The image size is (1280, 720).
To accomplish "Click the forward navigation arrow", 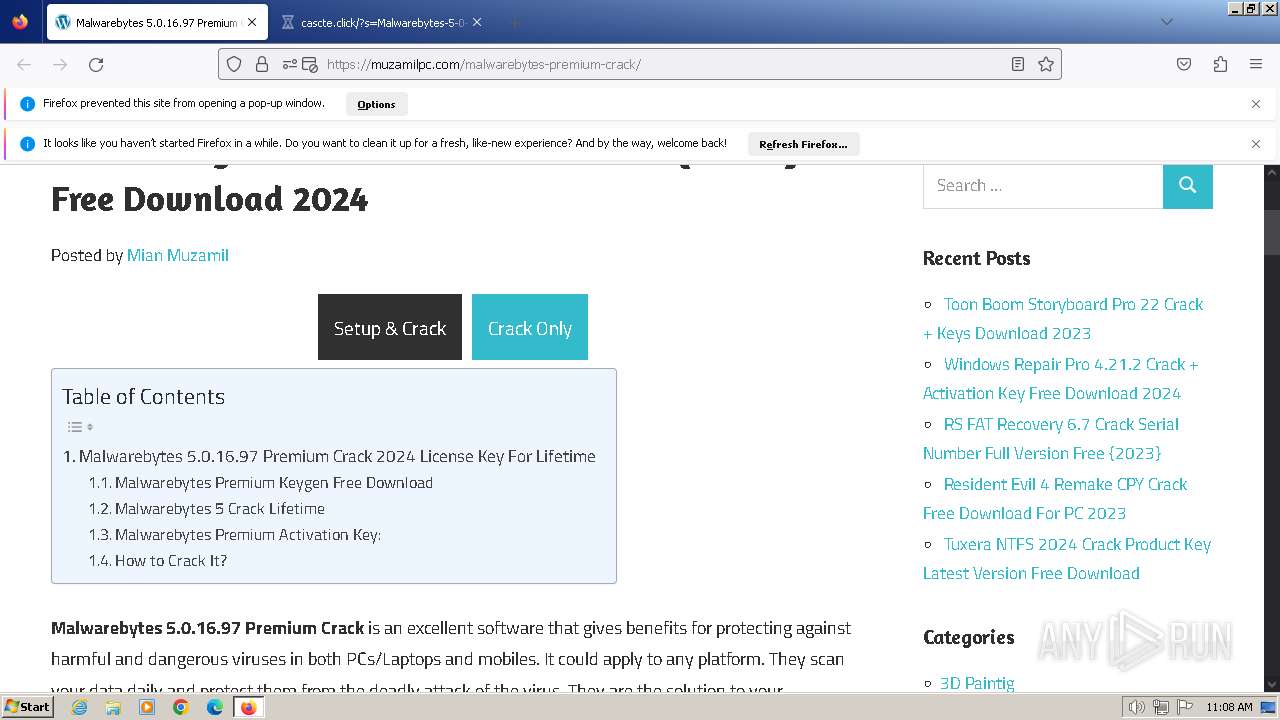I will click(60, 64).
